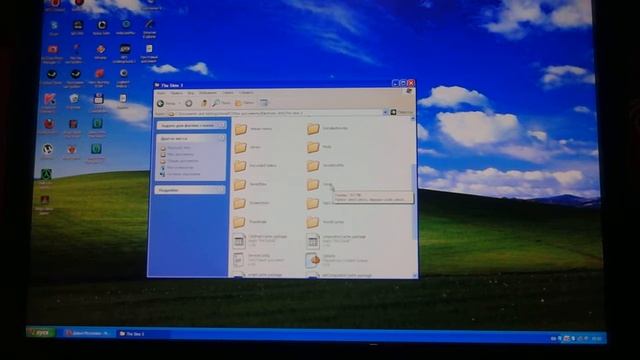Viewport: 640px width, 360px height.
Task: Select the Mods folder
Action: pyautogui.click(x=319, y=147)
